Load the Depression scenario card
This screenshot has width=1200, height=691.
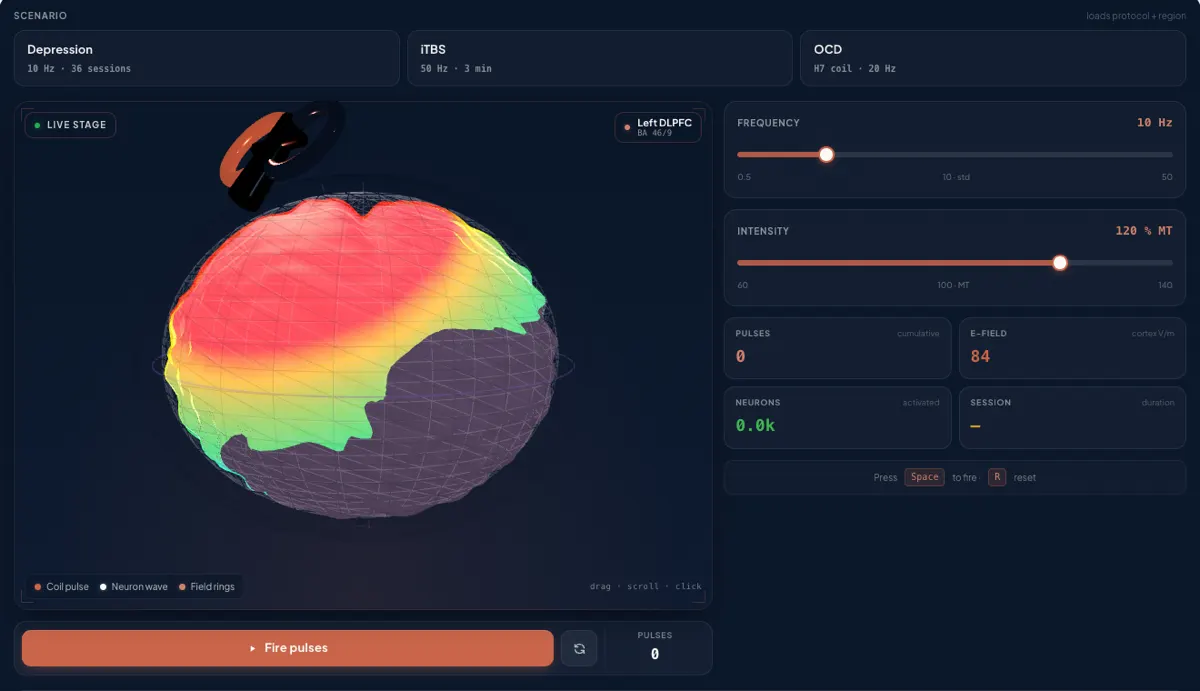207,58
